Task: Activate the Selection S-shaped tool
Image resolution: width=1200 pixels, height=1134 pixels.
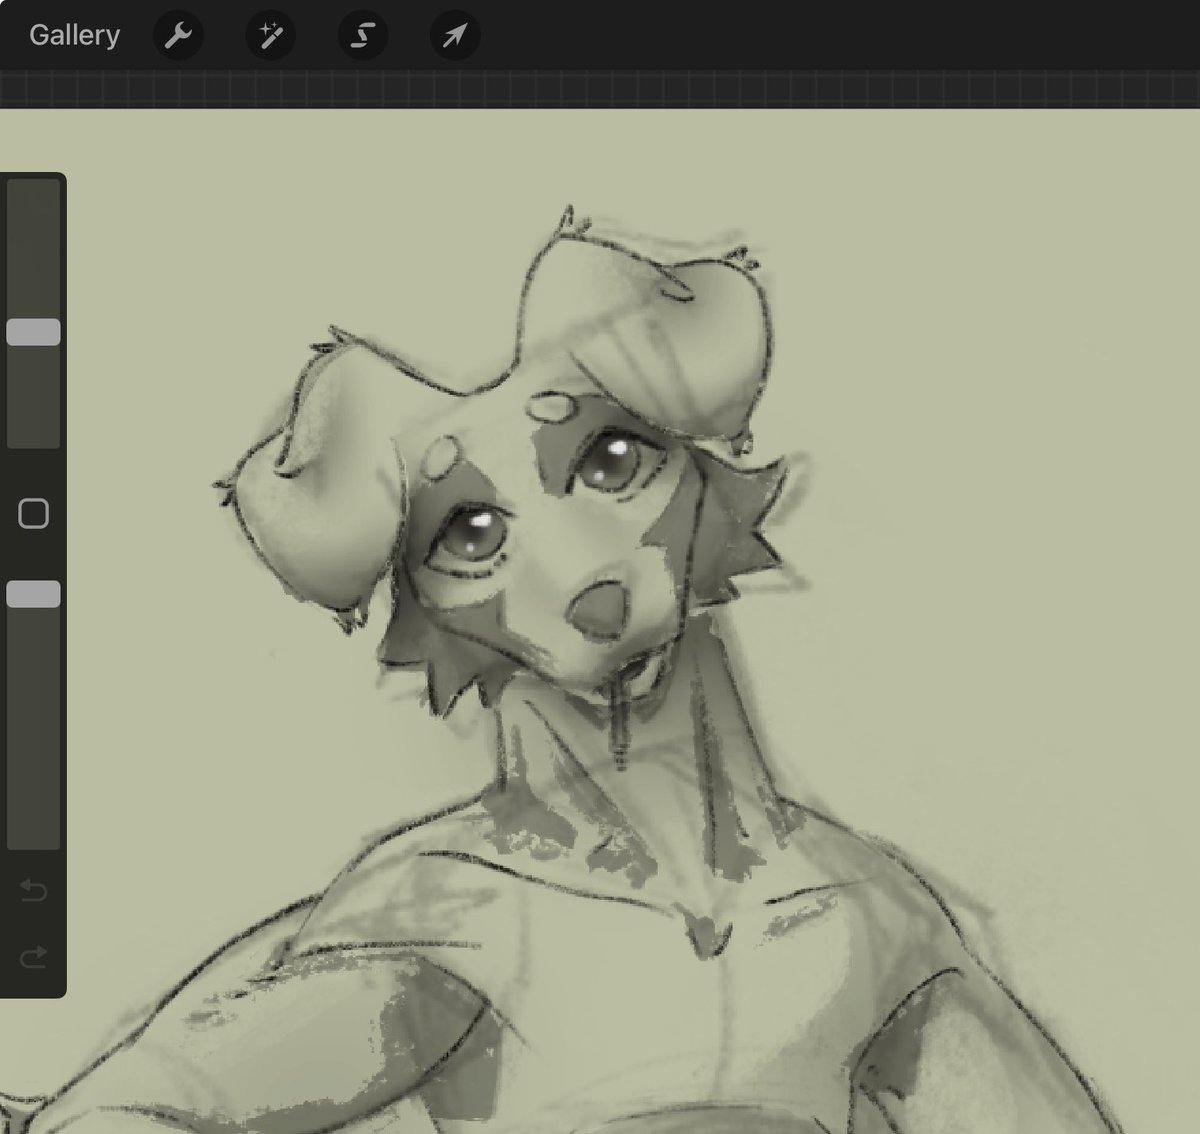Action: click(x=362, y=36)
